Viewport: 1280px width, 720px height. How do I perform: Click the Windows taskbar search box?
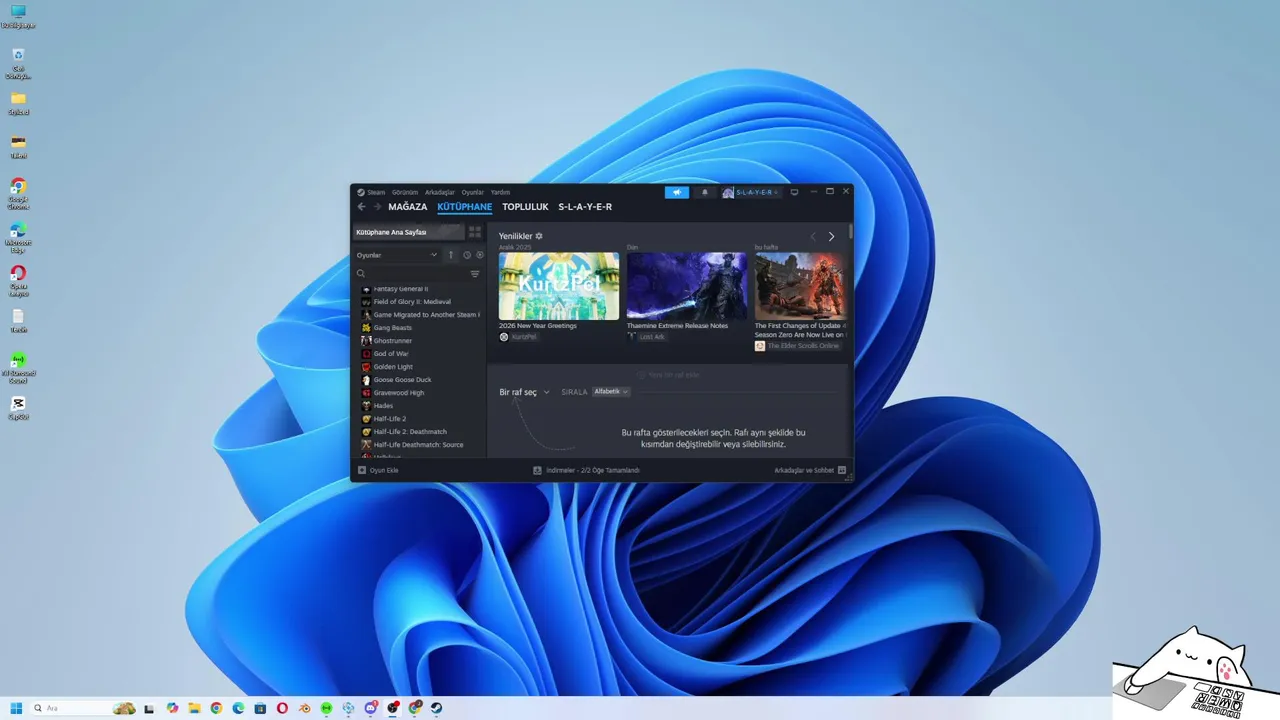(82, 708)
